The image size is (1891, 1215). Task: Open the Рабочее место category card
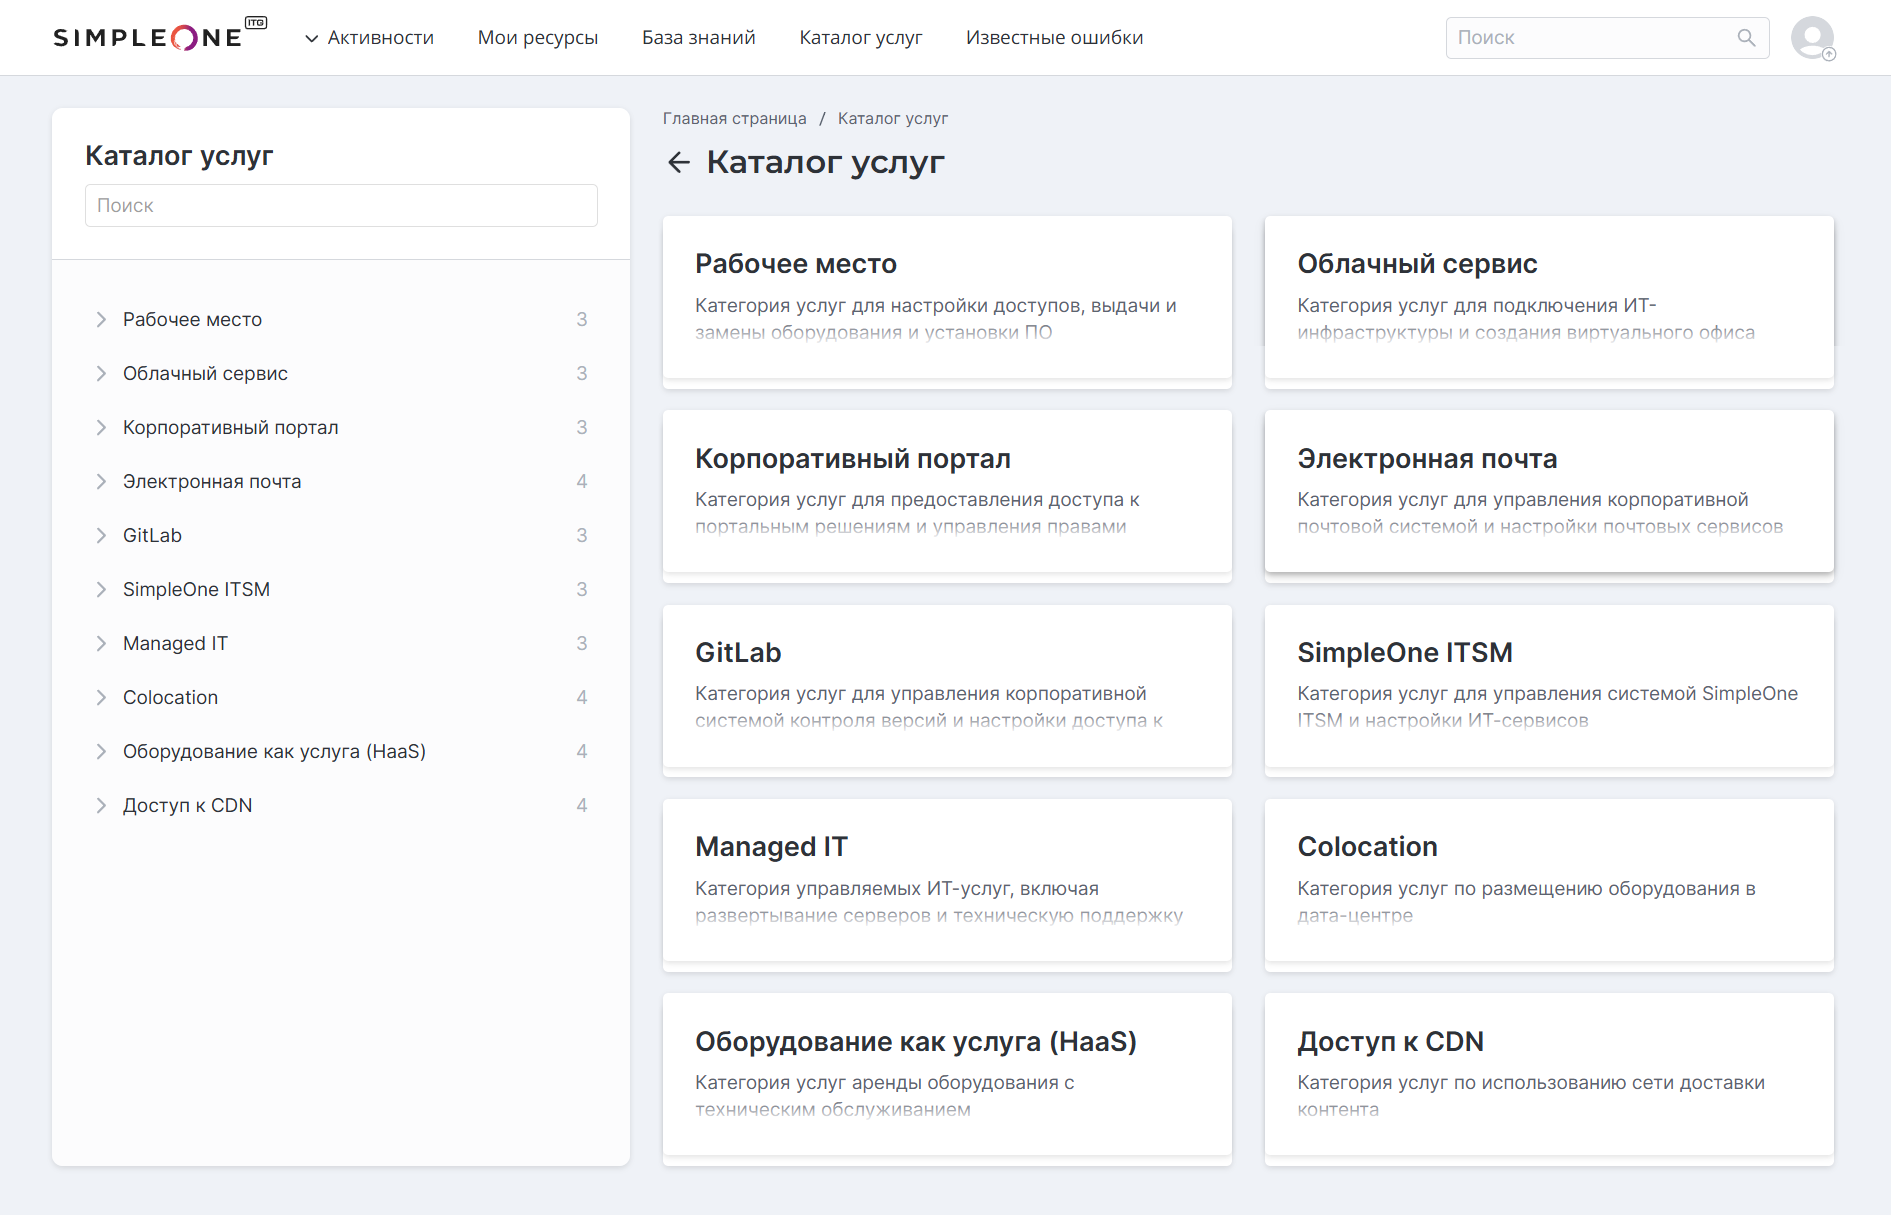[x=947, y=297]
